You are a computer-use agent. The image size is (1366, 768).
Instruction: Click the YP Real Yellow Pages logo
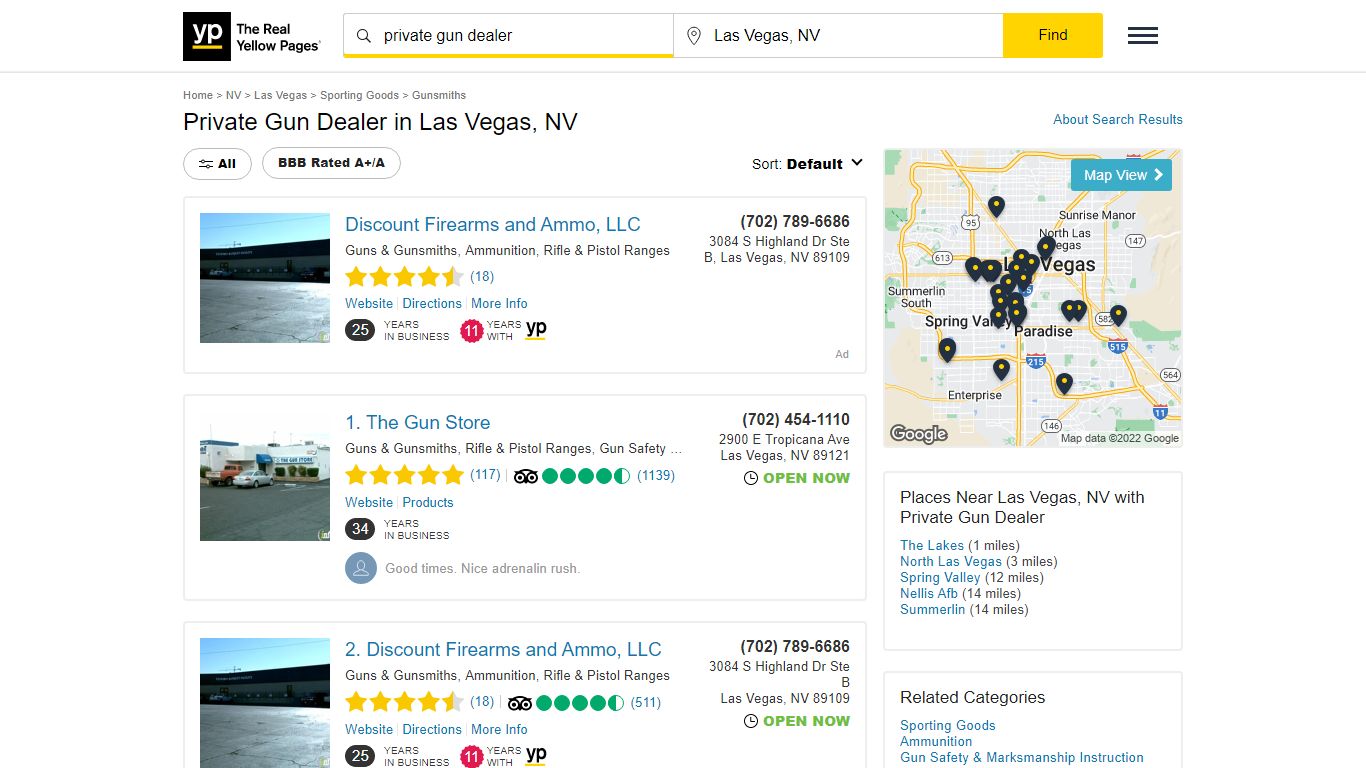click(x=253, y=37)
